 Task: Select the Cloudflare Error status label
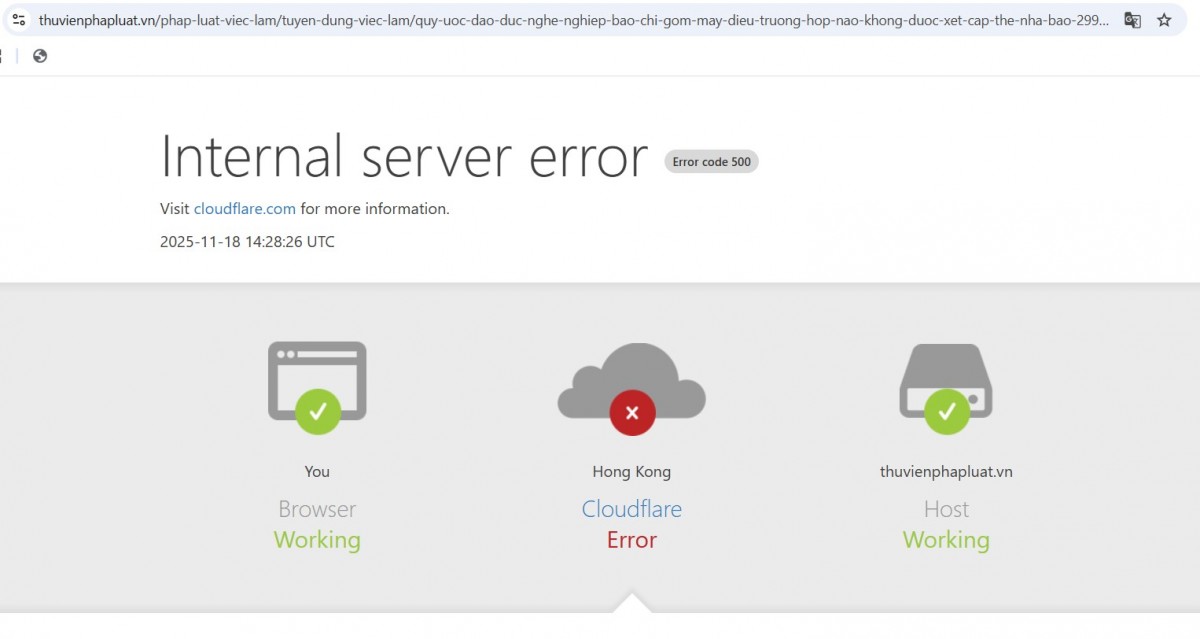[631, 539]
